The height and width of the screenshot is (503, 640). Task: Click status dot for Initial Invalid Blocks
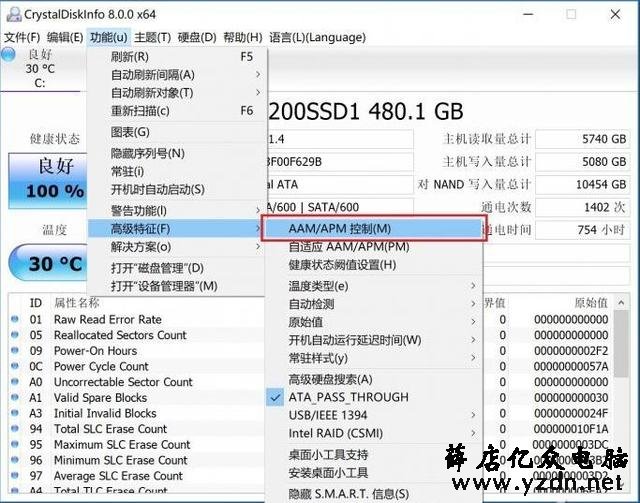(x=15, y=413)
